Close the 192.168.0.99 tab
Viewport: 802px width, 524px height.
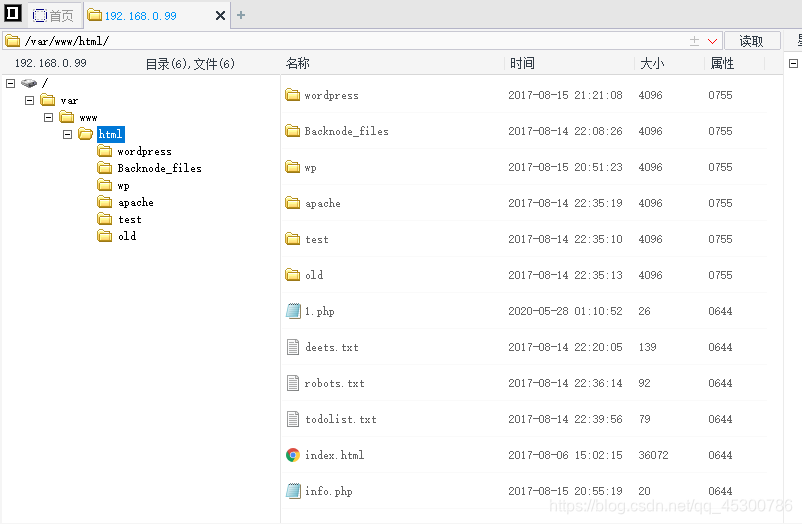[220, 16]
